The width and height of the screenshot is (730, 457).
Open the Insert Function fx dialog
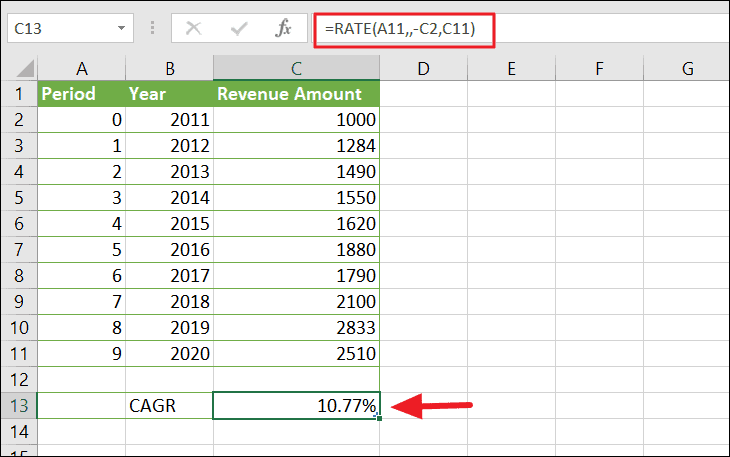click(x=283, y=28)
